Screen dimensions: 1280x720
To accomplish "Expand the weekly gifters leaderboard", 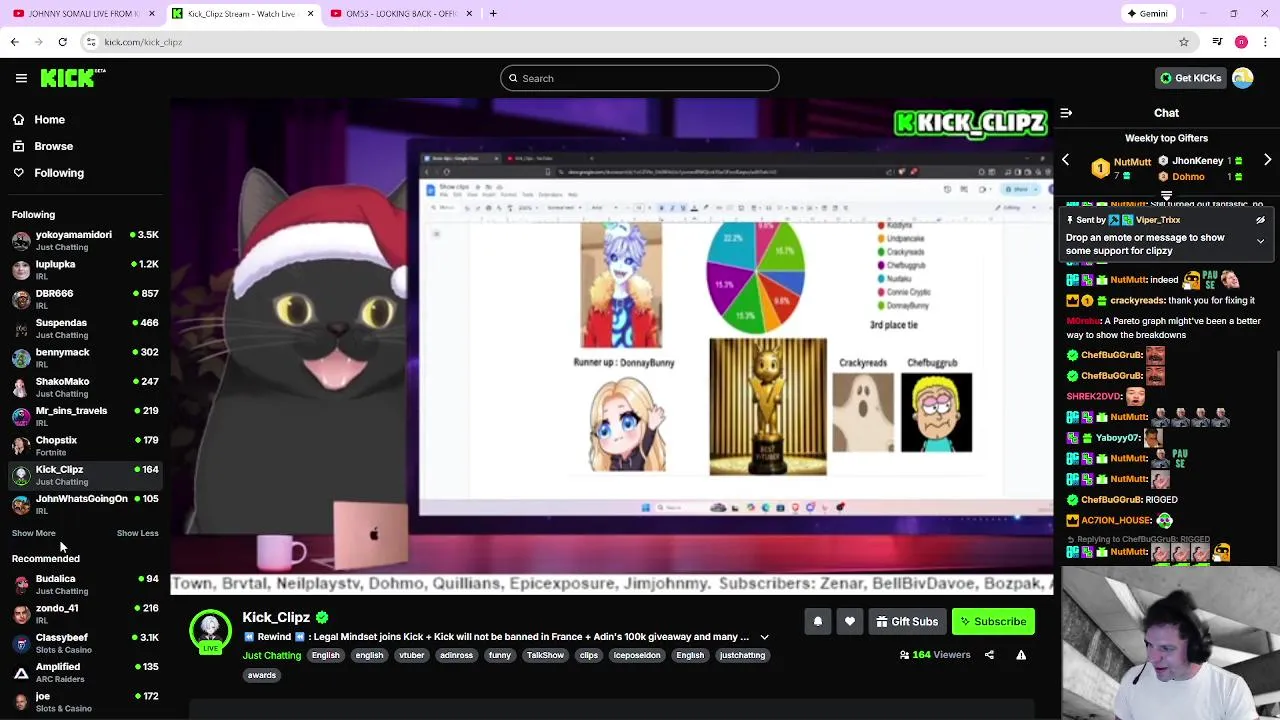I will click(x=1166, y=196).
